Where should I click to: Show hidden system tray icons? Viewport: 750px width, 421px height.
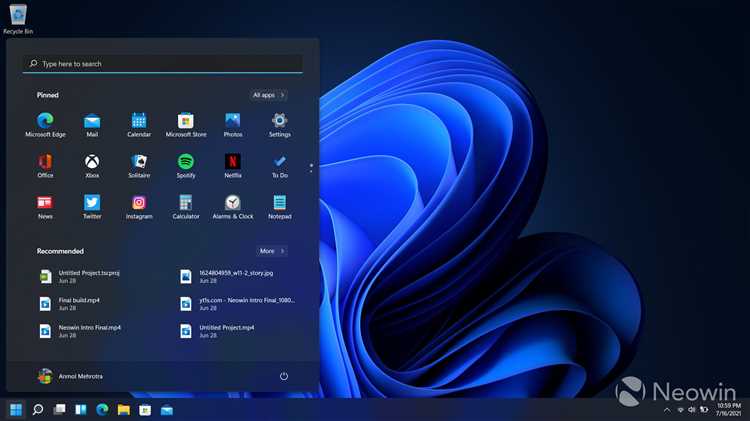[x=667, y=410]
